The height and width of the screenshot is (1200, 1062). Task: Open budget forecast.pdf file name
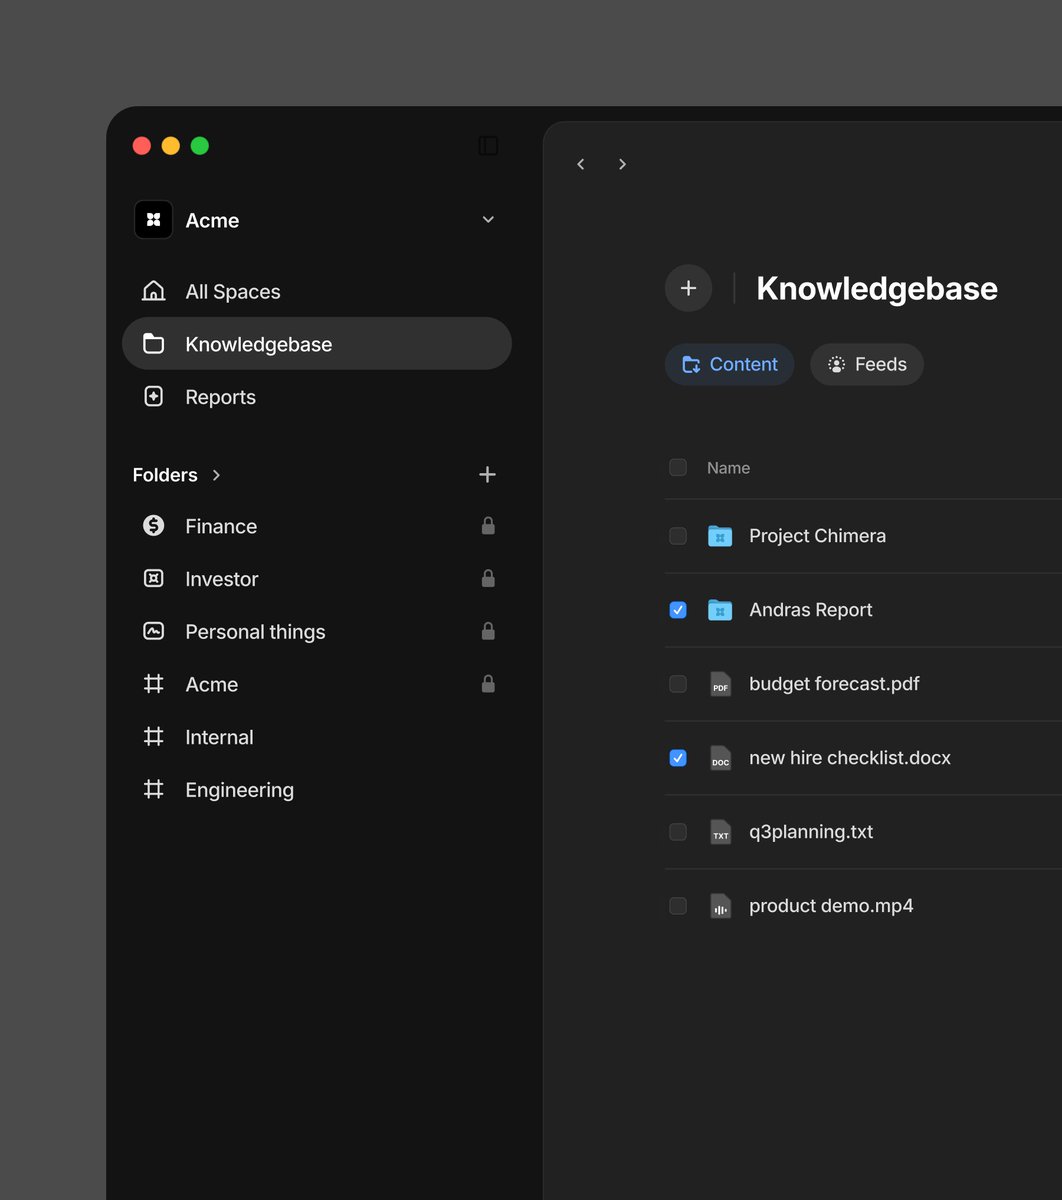(x=834, y=684)
